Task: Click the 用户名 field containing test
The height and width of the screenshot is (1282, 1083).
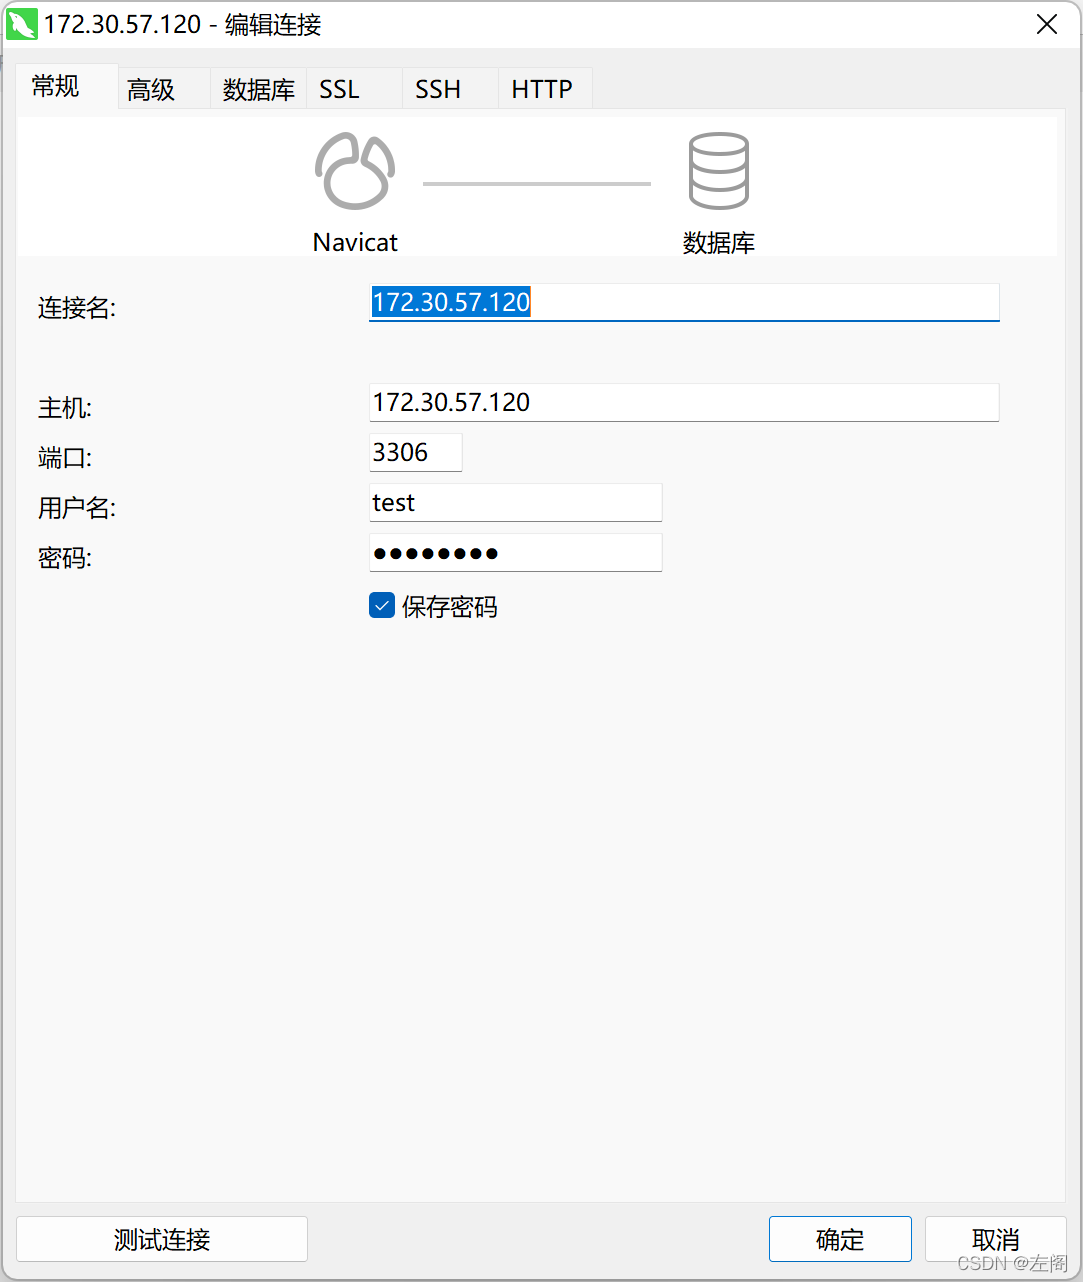Action: tap(515, 502)
